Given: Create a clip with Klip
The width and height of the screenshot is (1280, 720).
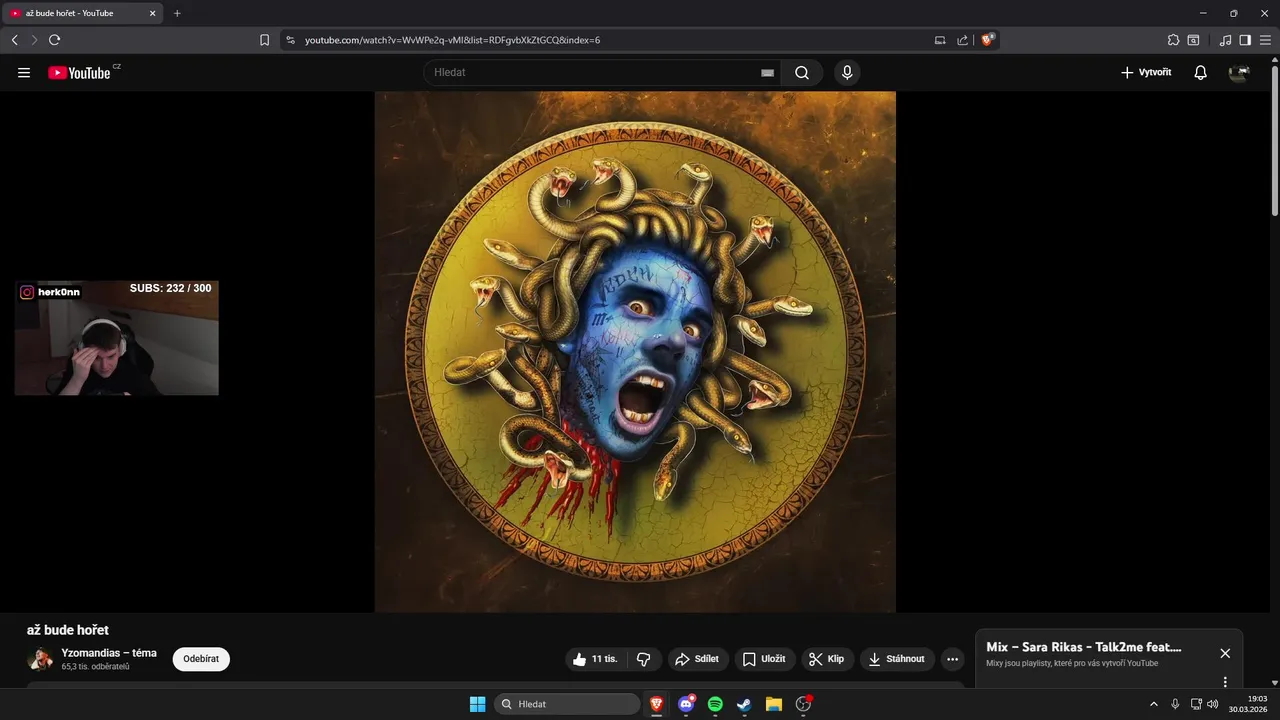Looking at the screenshot, I should point(827,659).
